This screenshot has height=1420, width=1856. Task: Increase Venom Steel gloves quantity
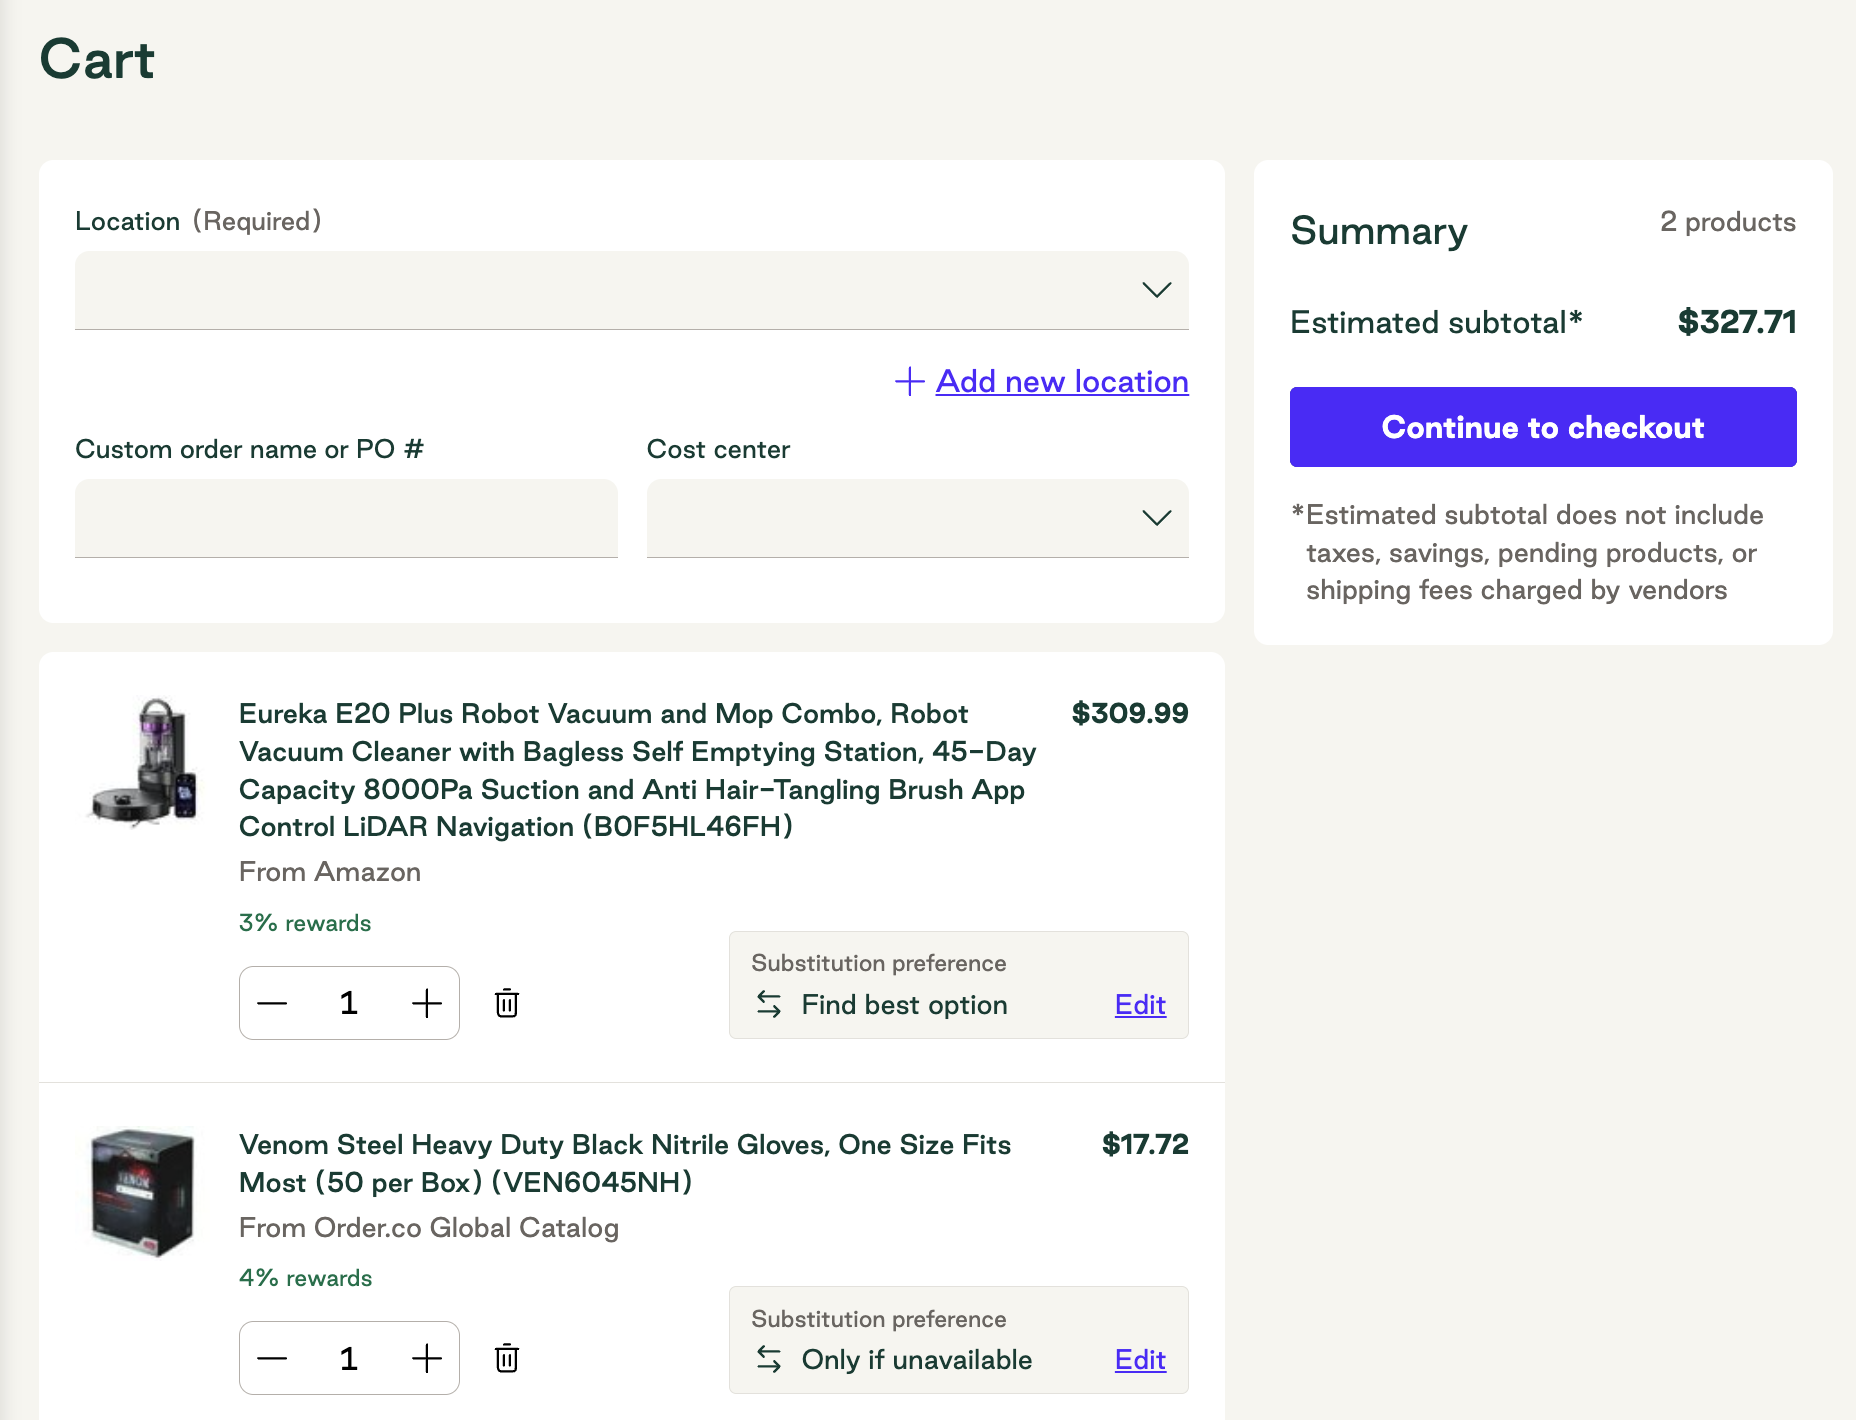pyautogui.click(x=427, y=1358)
